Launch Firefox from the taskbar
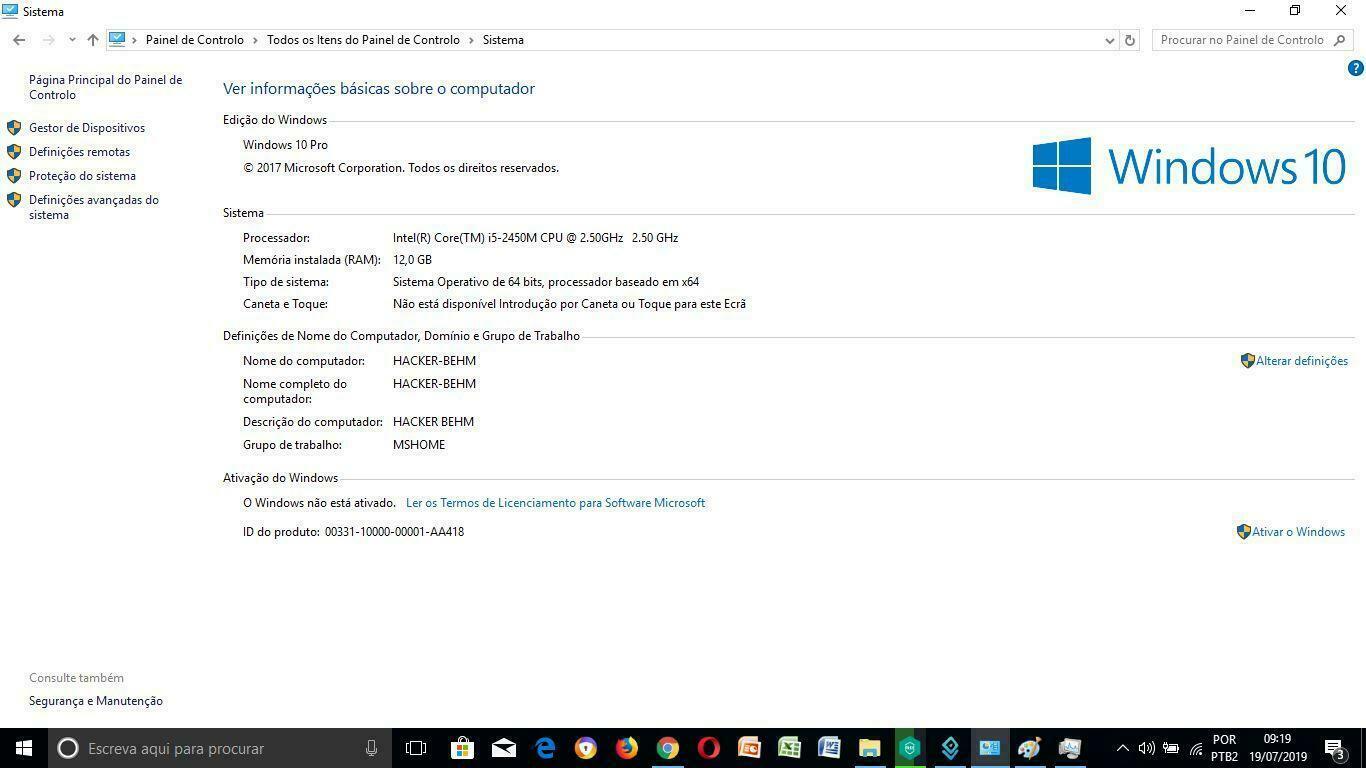Image resolution: width=1366 pixels, height=768 pixels. point(627,748)
